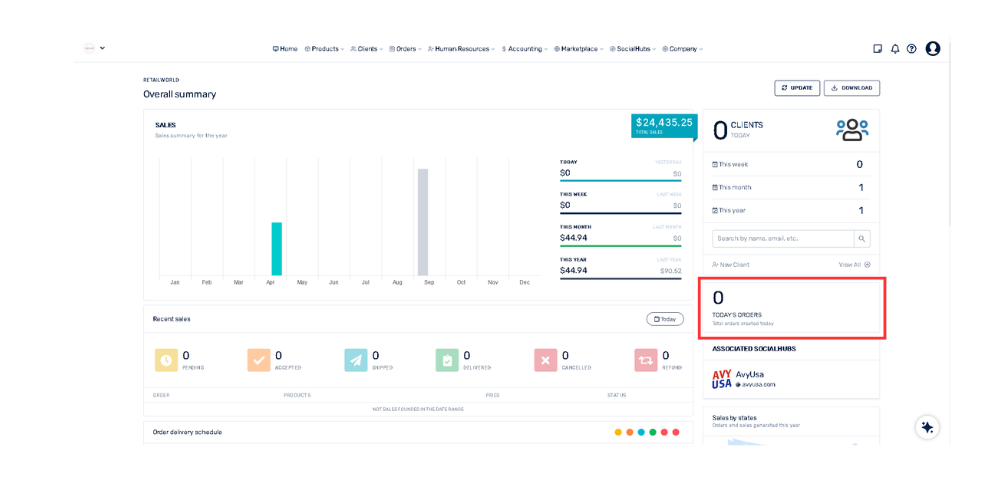Open the sparkle AI assistant button

927,427
